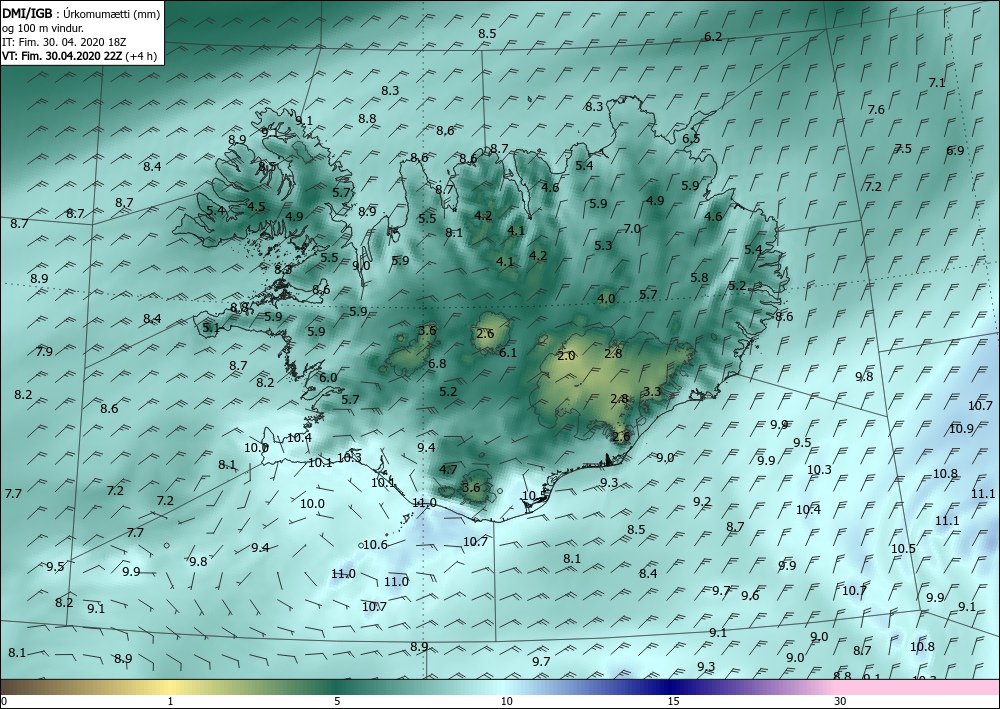Click the 5.1 value label
The image size is (1000, 709).
210,328
